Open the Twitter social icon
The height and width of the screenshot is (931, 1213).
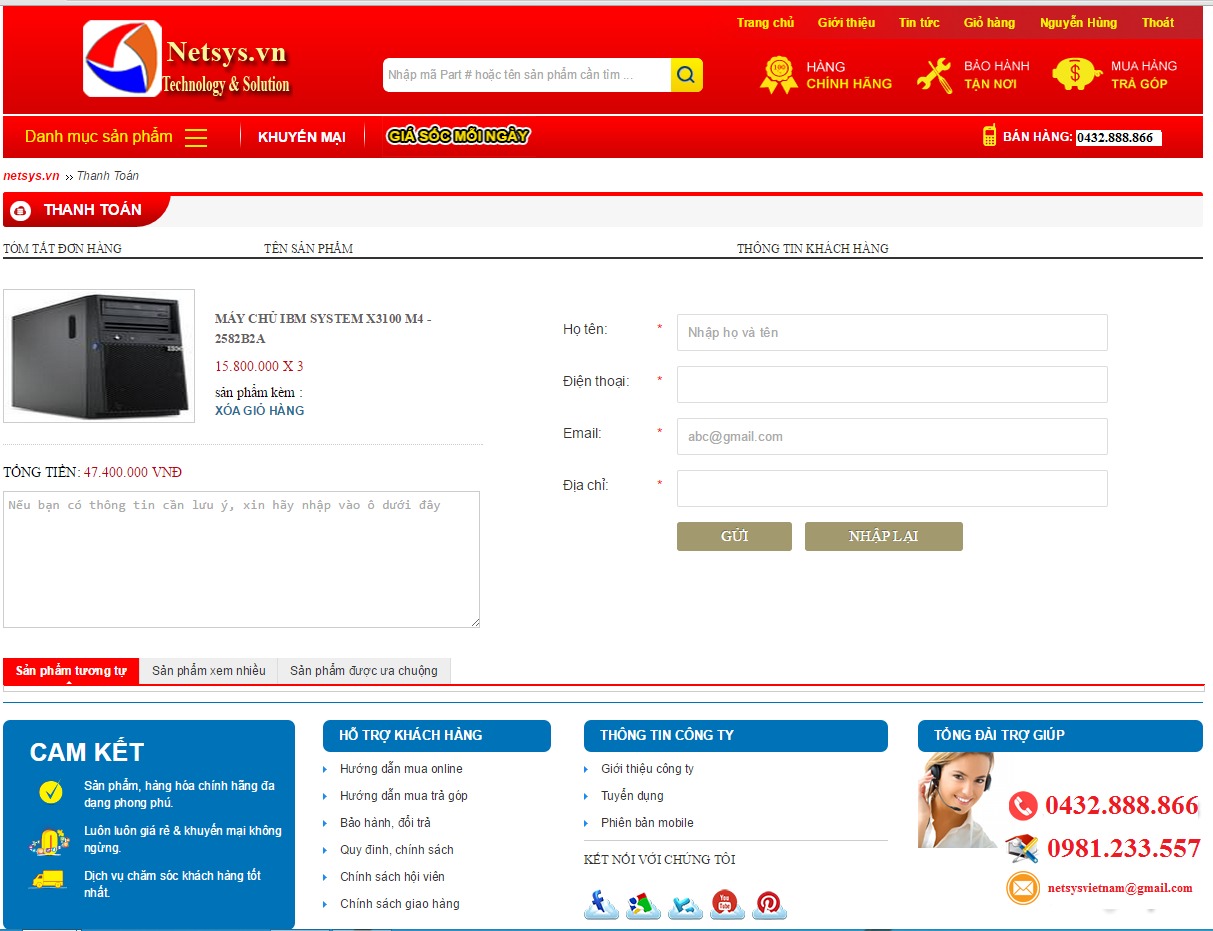[685, 904]
